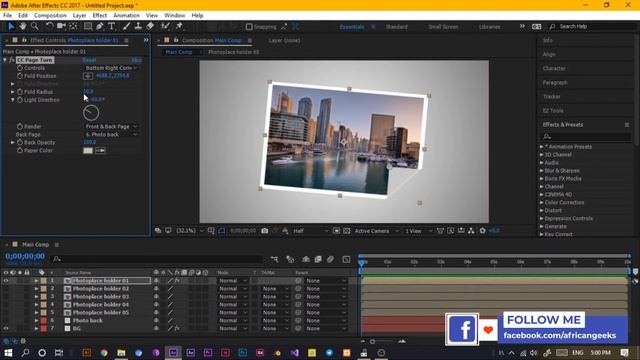The image size is (640, 360).
Task: Toggle Fold Radius stopwatch
Action: (x=20, y=92)
